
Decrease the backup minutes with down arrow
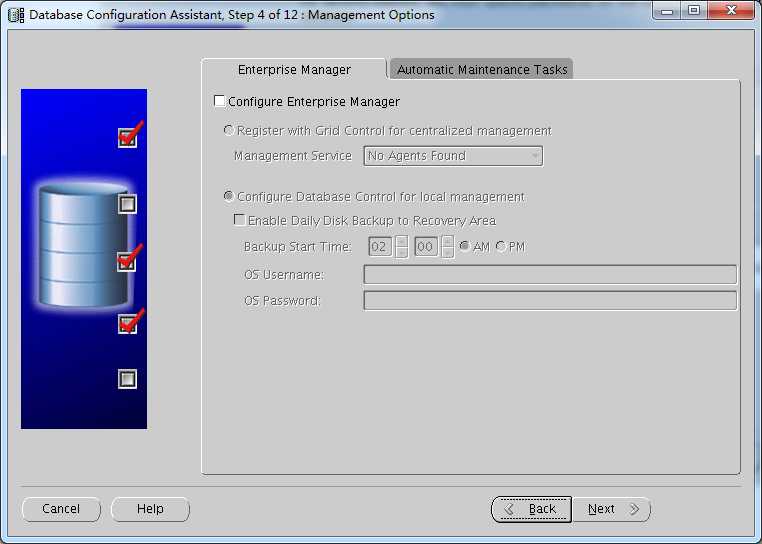point(448,252)
